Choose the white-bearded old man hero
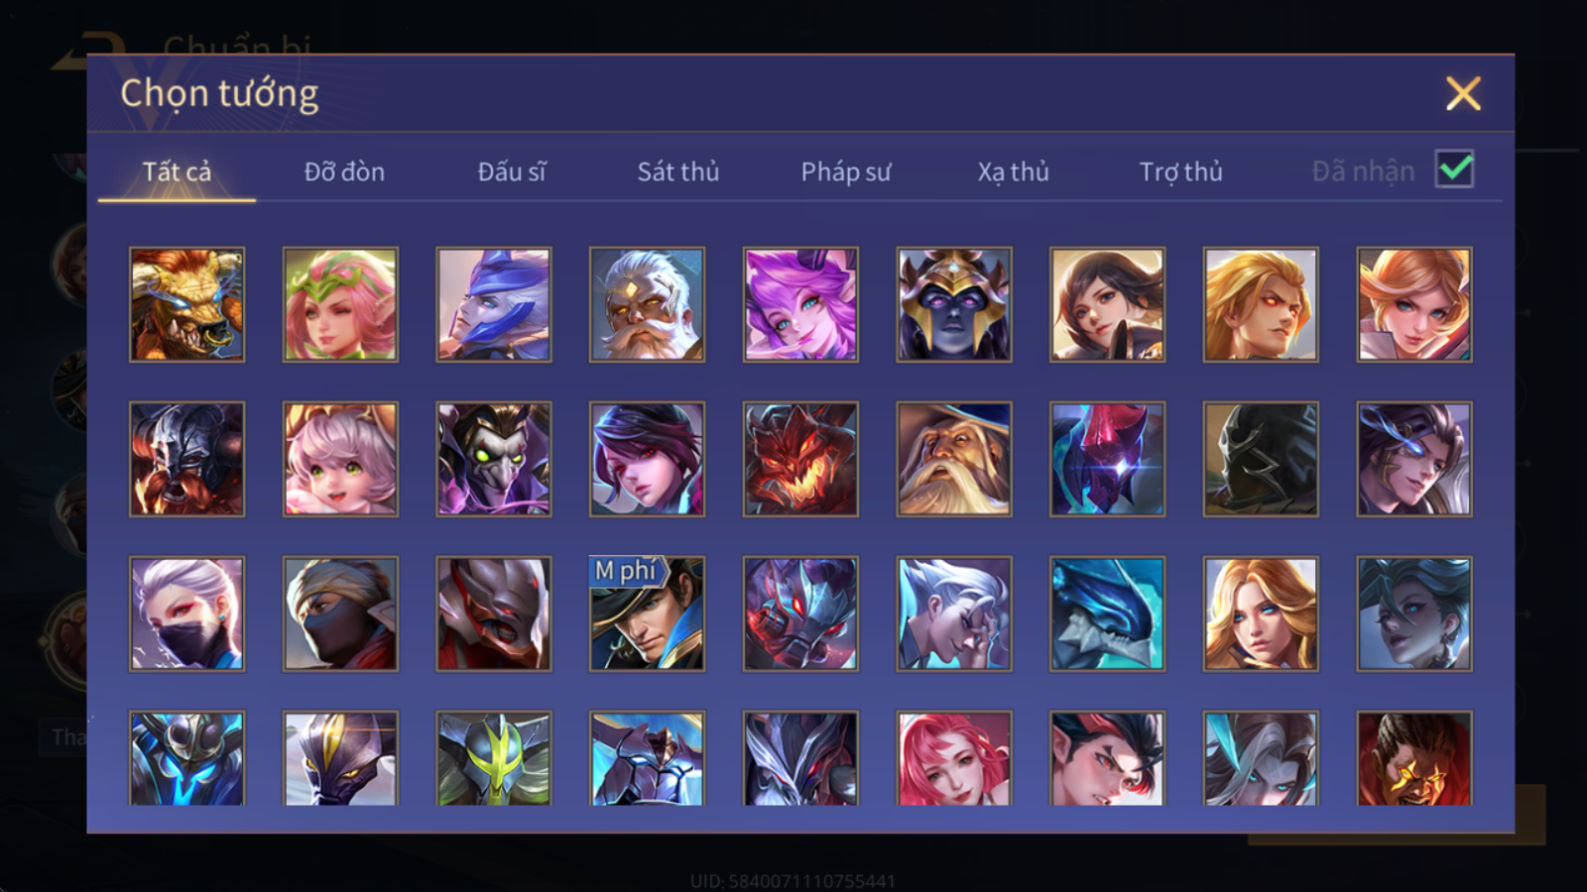Viewport: 1587px width, 892px height. click(647, 305)
